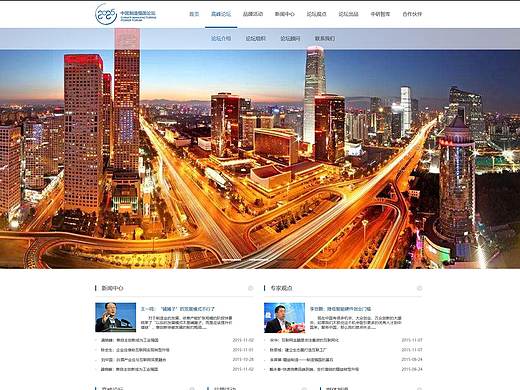Open the 合作伙伴 menu item
Viewport: 520px width, 390px height.
click(412, 14)
